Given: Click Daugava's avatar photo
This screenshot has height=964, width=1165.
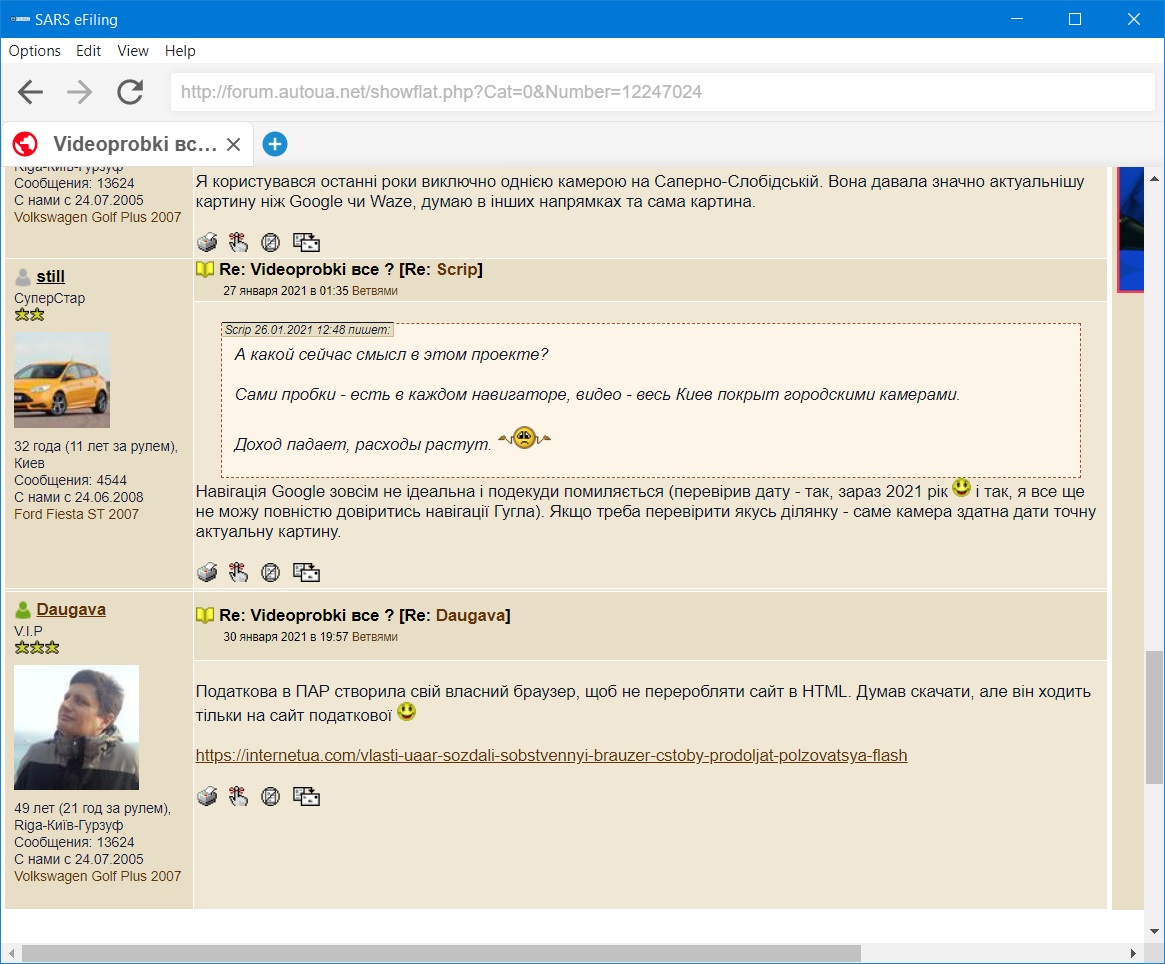Looking at the screenshot, I should coord(76,727).
